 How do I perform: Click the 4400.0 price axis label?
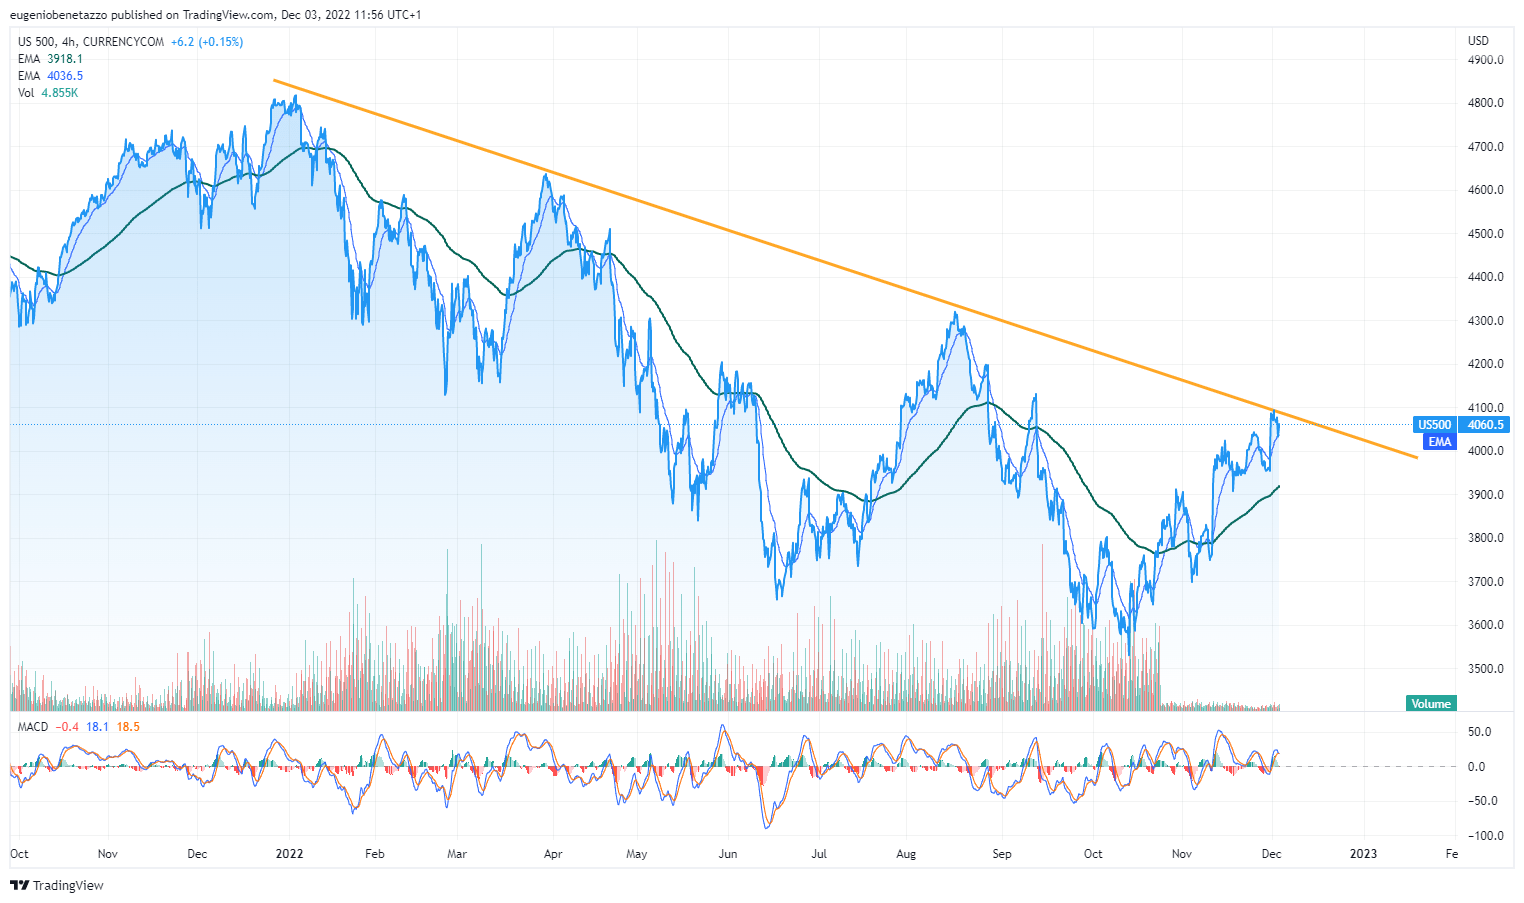click(x=1486, y=277)
